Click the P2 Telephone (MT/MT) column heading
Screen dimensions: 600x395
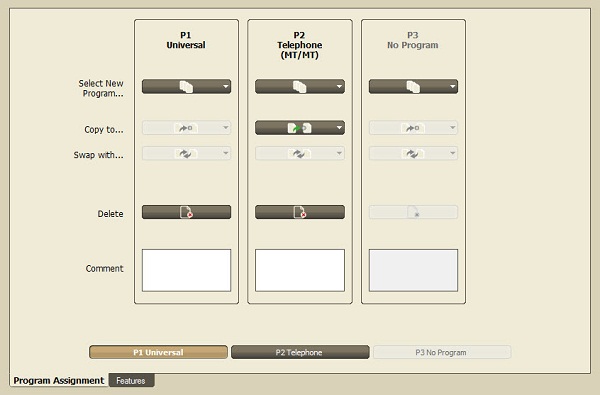click(x=300, y=45)
